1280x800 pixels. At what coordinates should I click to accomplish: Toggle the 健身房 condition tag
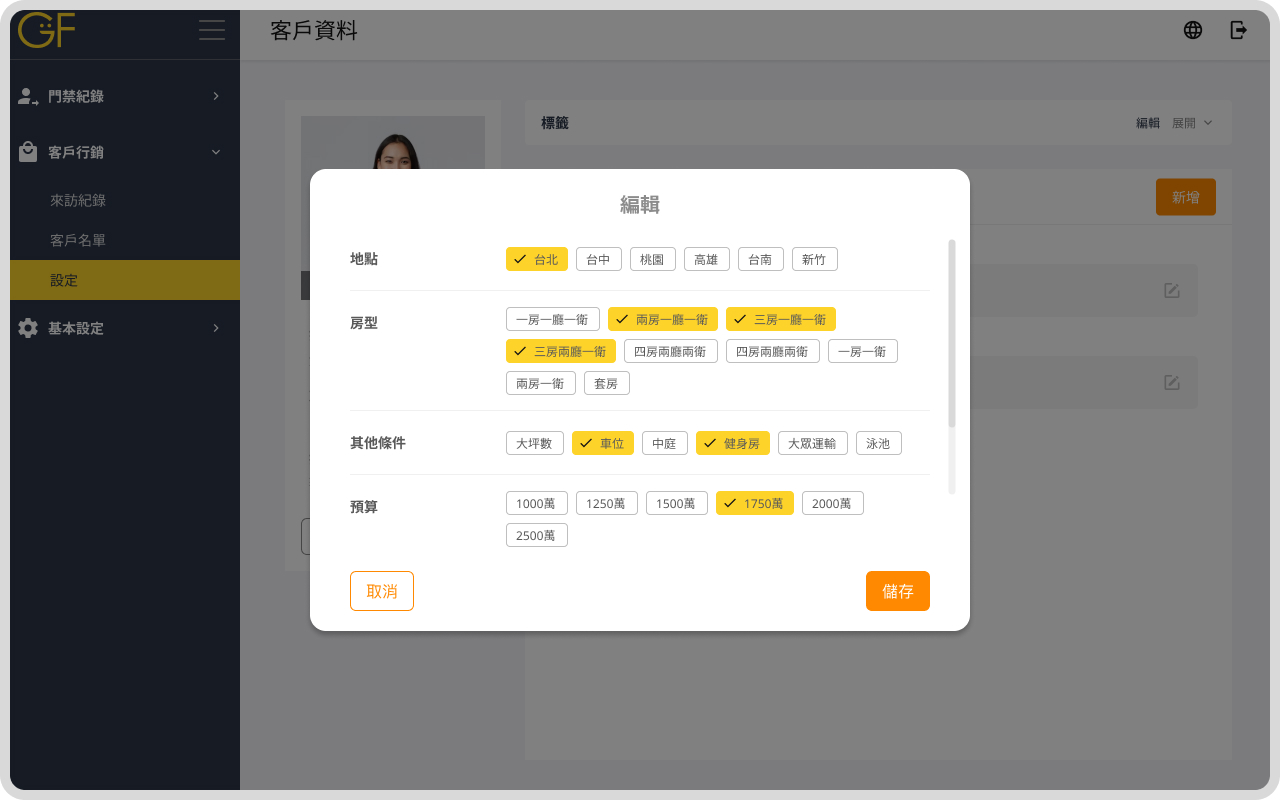click(x=733, y=443)
